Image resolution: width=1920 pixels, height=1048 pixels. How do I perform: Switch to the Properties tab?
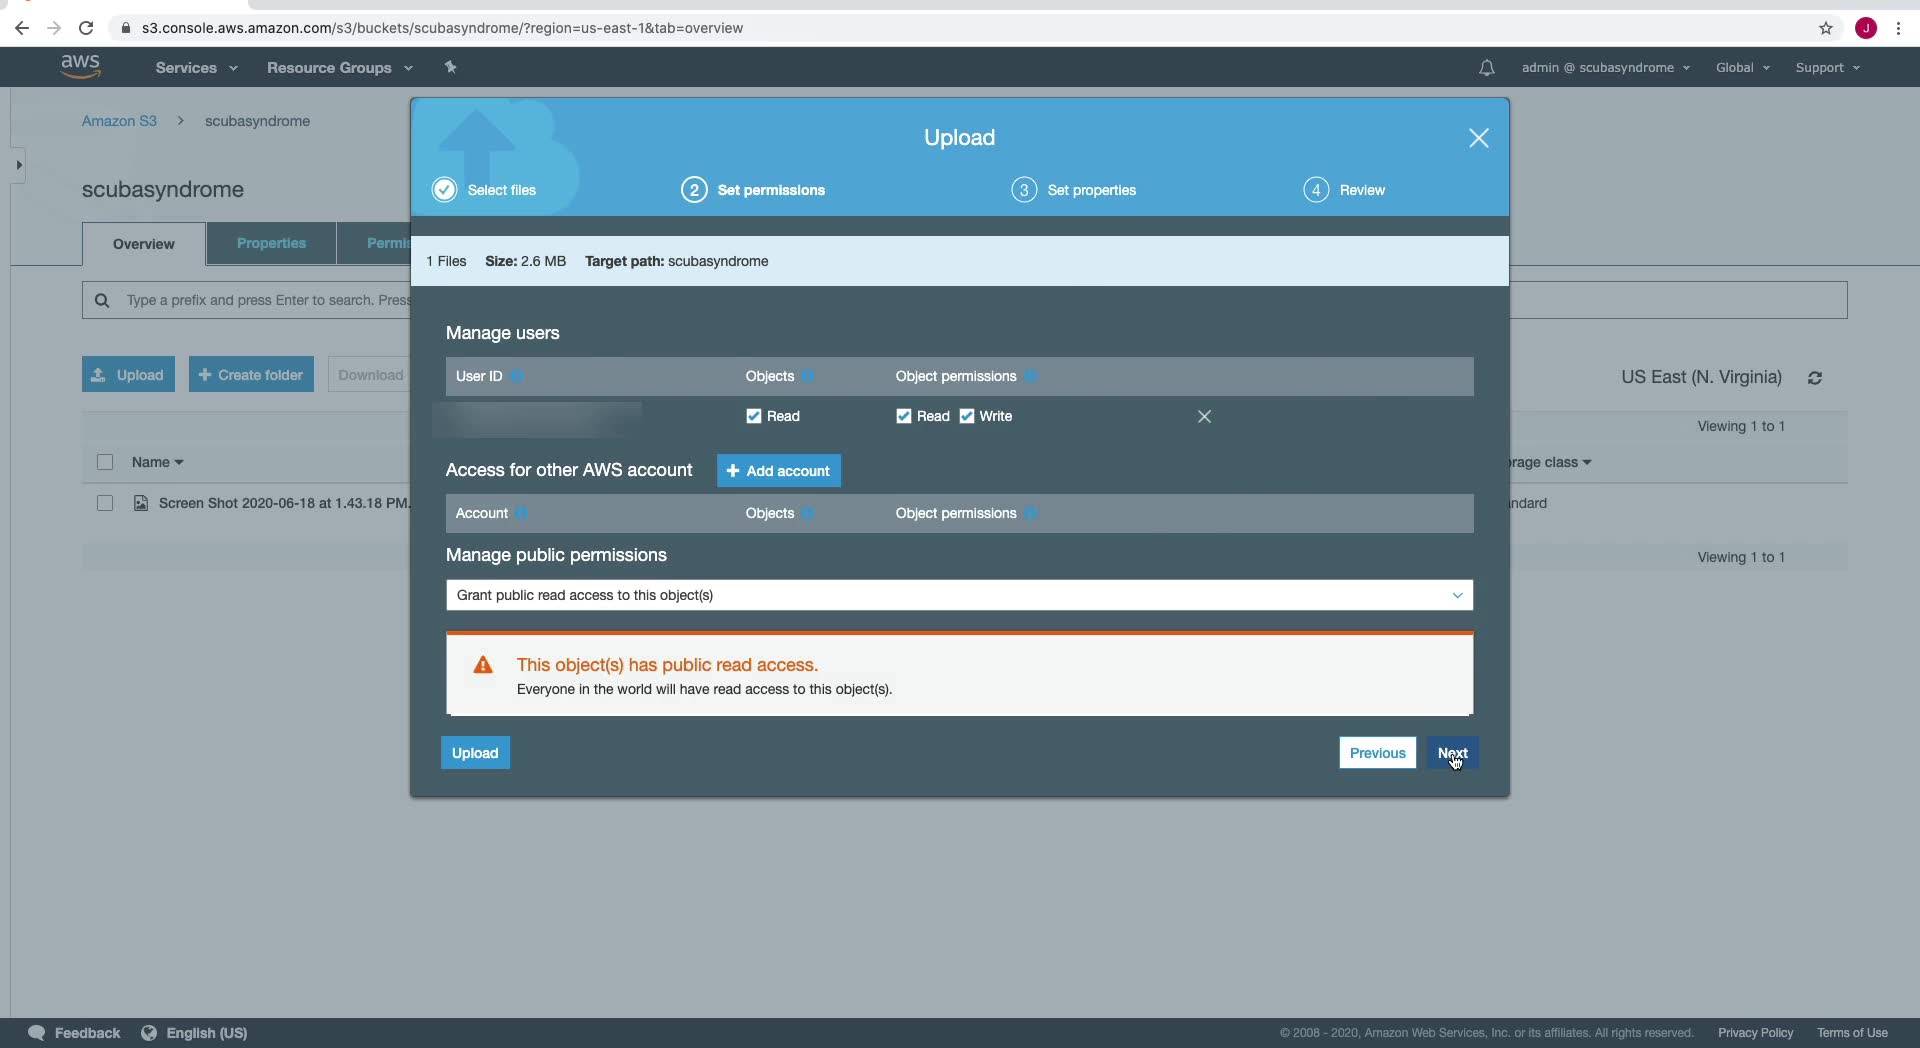click(271, 243)
